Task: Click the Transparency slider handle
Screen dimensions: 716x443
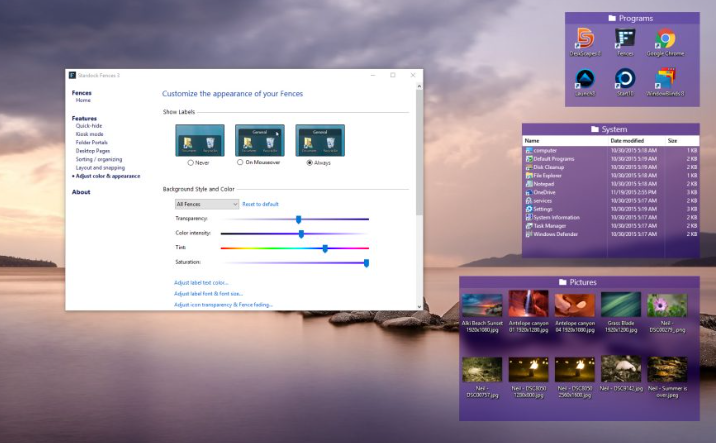Action: coord(299,220)
